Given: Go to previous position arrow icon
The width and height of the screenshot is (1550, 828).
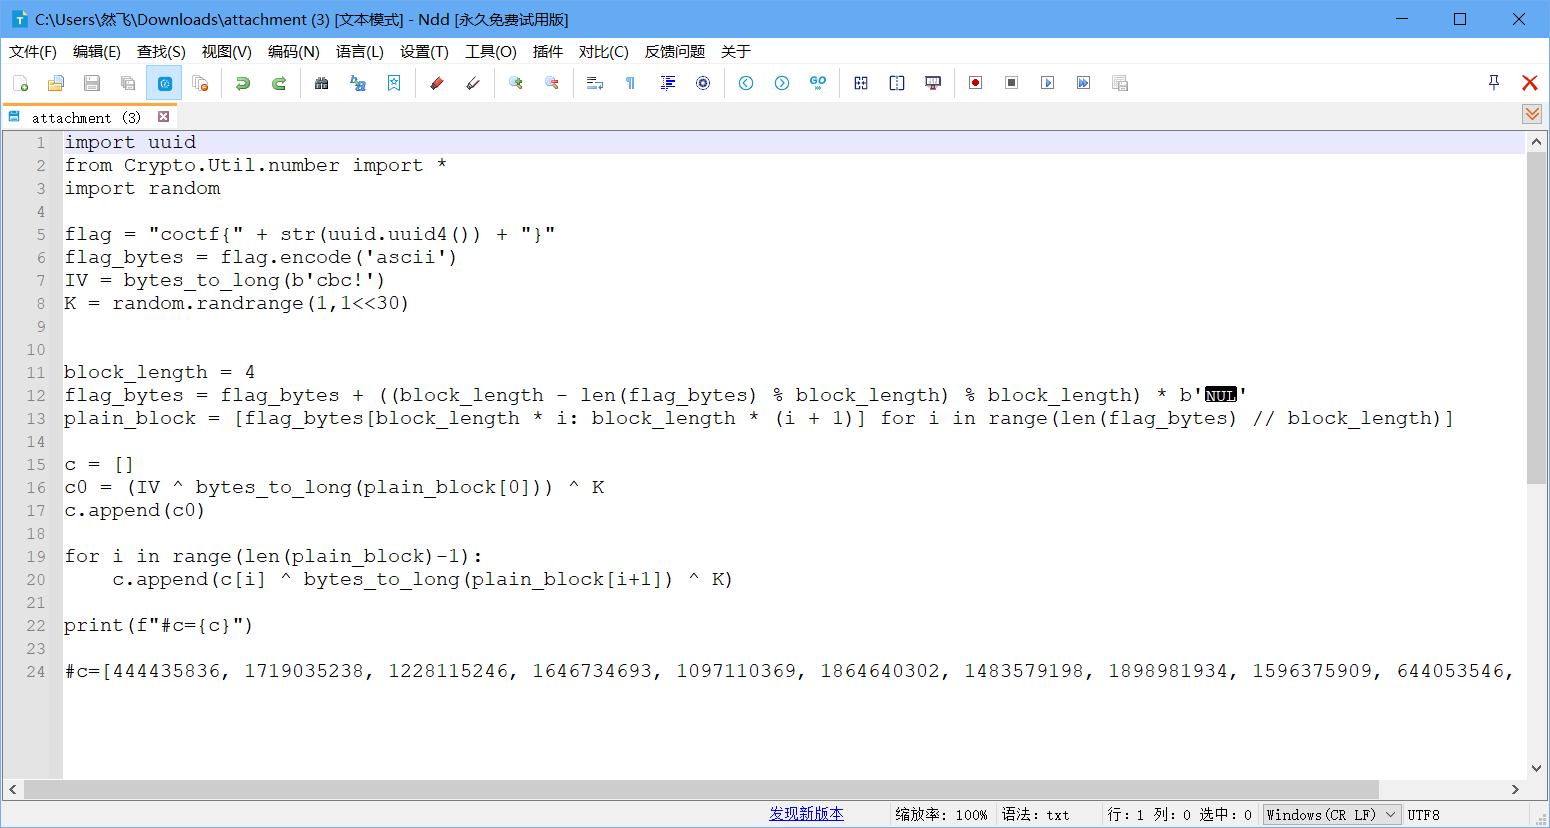Looking at the screenshot, I should click(x=746, y=83).
